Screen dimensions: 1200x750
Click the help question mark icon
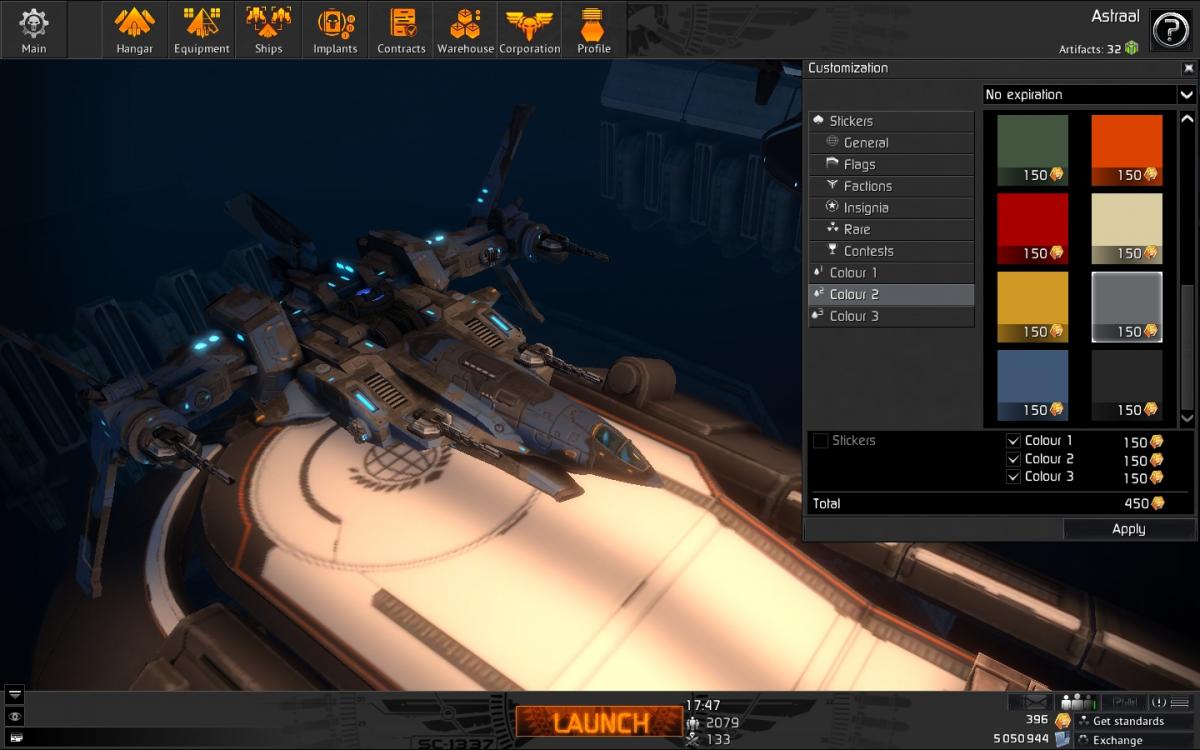(1170, 30)
